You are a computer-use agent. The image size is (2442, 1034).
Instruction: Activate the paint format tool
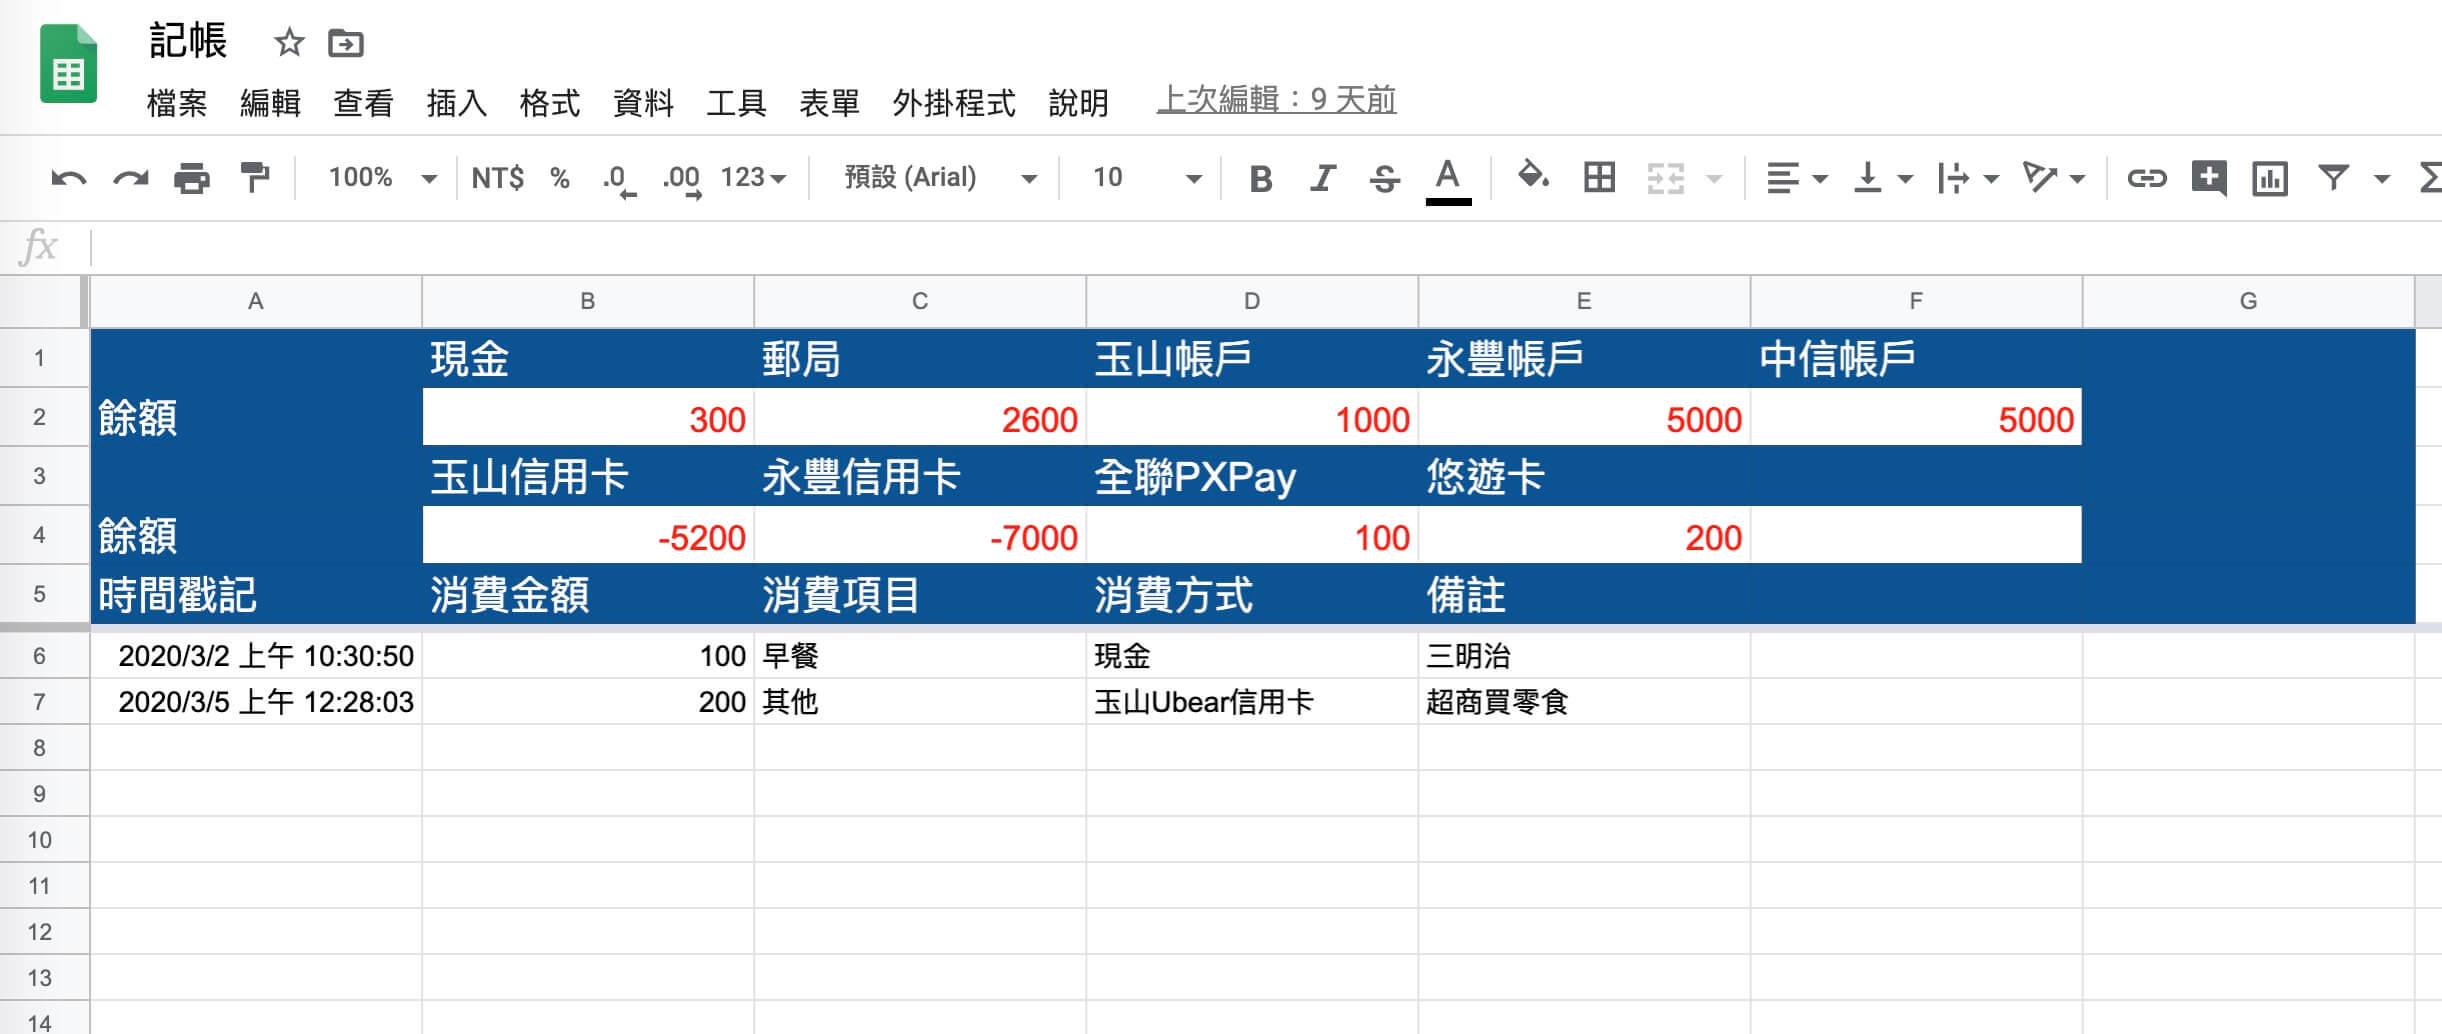click(255, 178)
